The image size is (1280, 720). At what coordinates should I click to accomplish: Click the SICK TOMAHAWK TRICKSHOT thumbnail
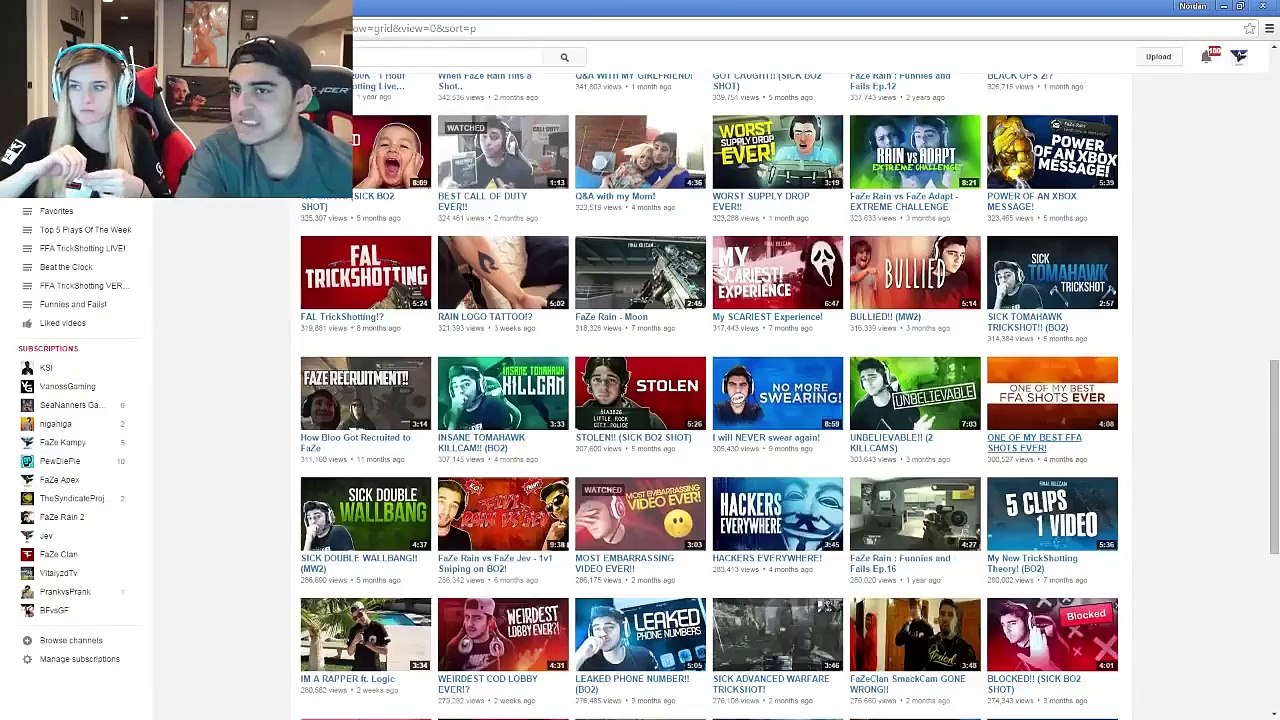coord(1052,273)
